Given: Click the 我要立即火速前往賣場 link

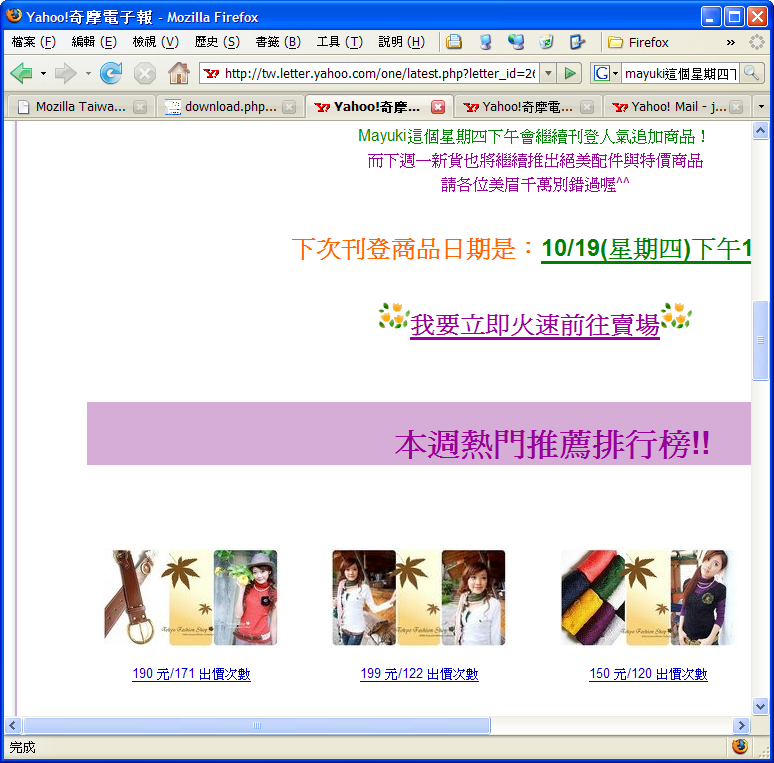Looking at the screenshot, I should (535, 325).
